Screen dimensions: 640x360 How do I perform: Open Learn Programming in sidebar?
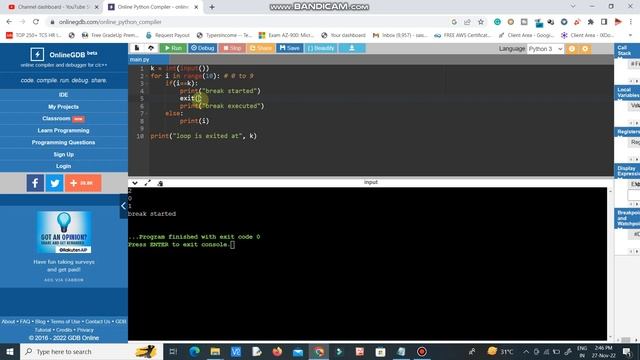[63, 130]
